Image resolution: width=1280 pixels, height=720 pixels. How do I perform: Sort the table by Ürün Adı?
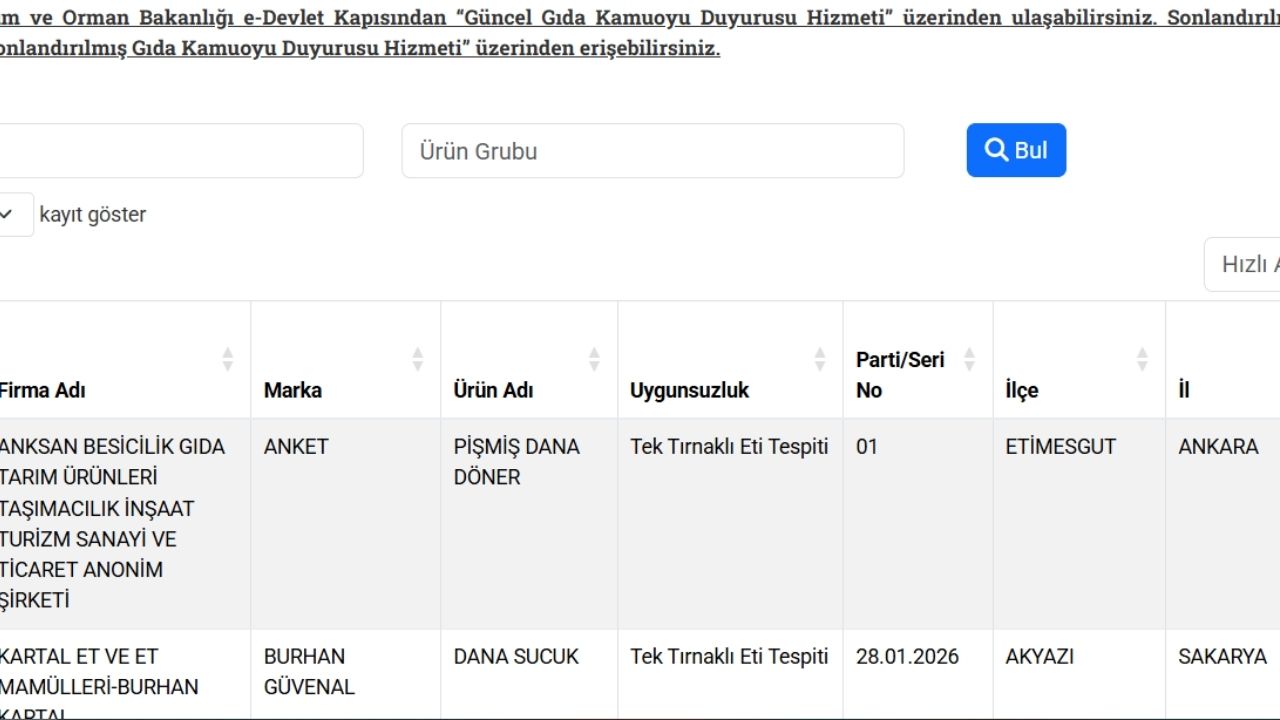[x=595, y=359]
